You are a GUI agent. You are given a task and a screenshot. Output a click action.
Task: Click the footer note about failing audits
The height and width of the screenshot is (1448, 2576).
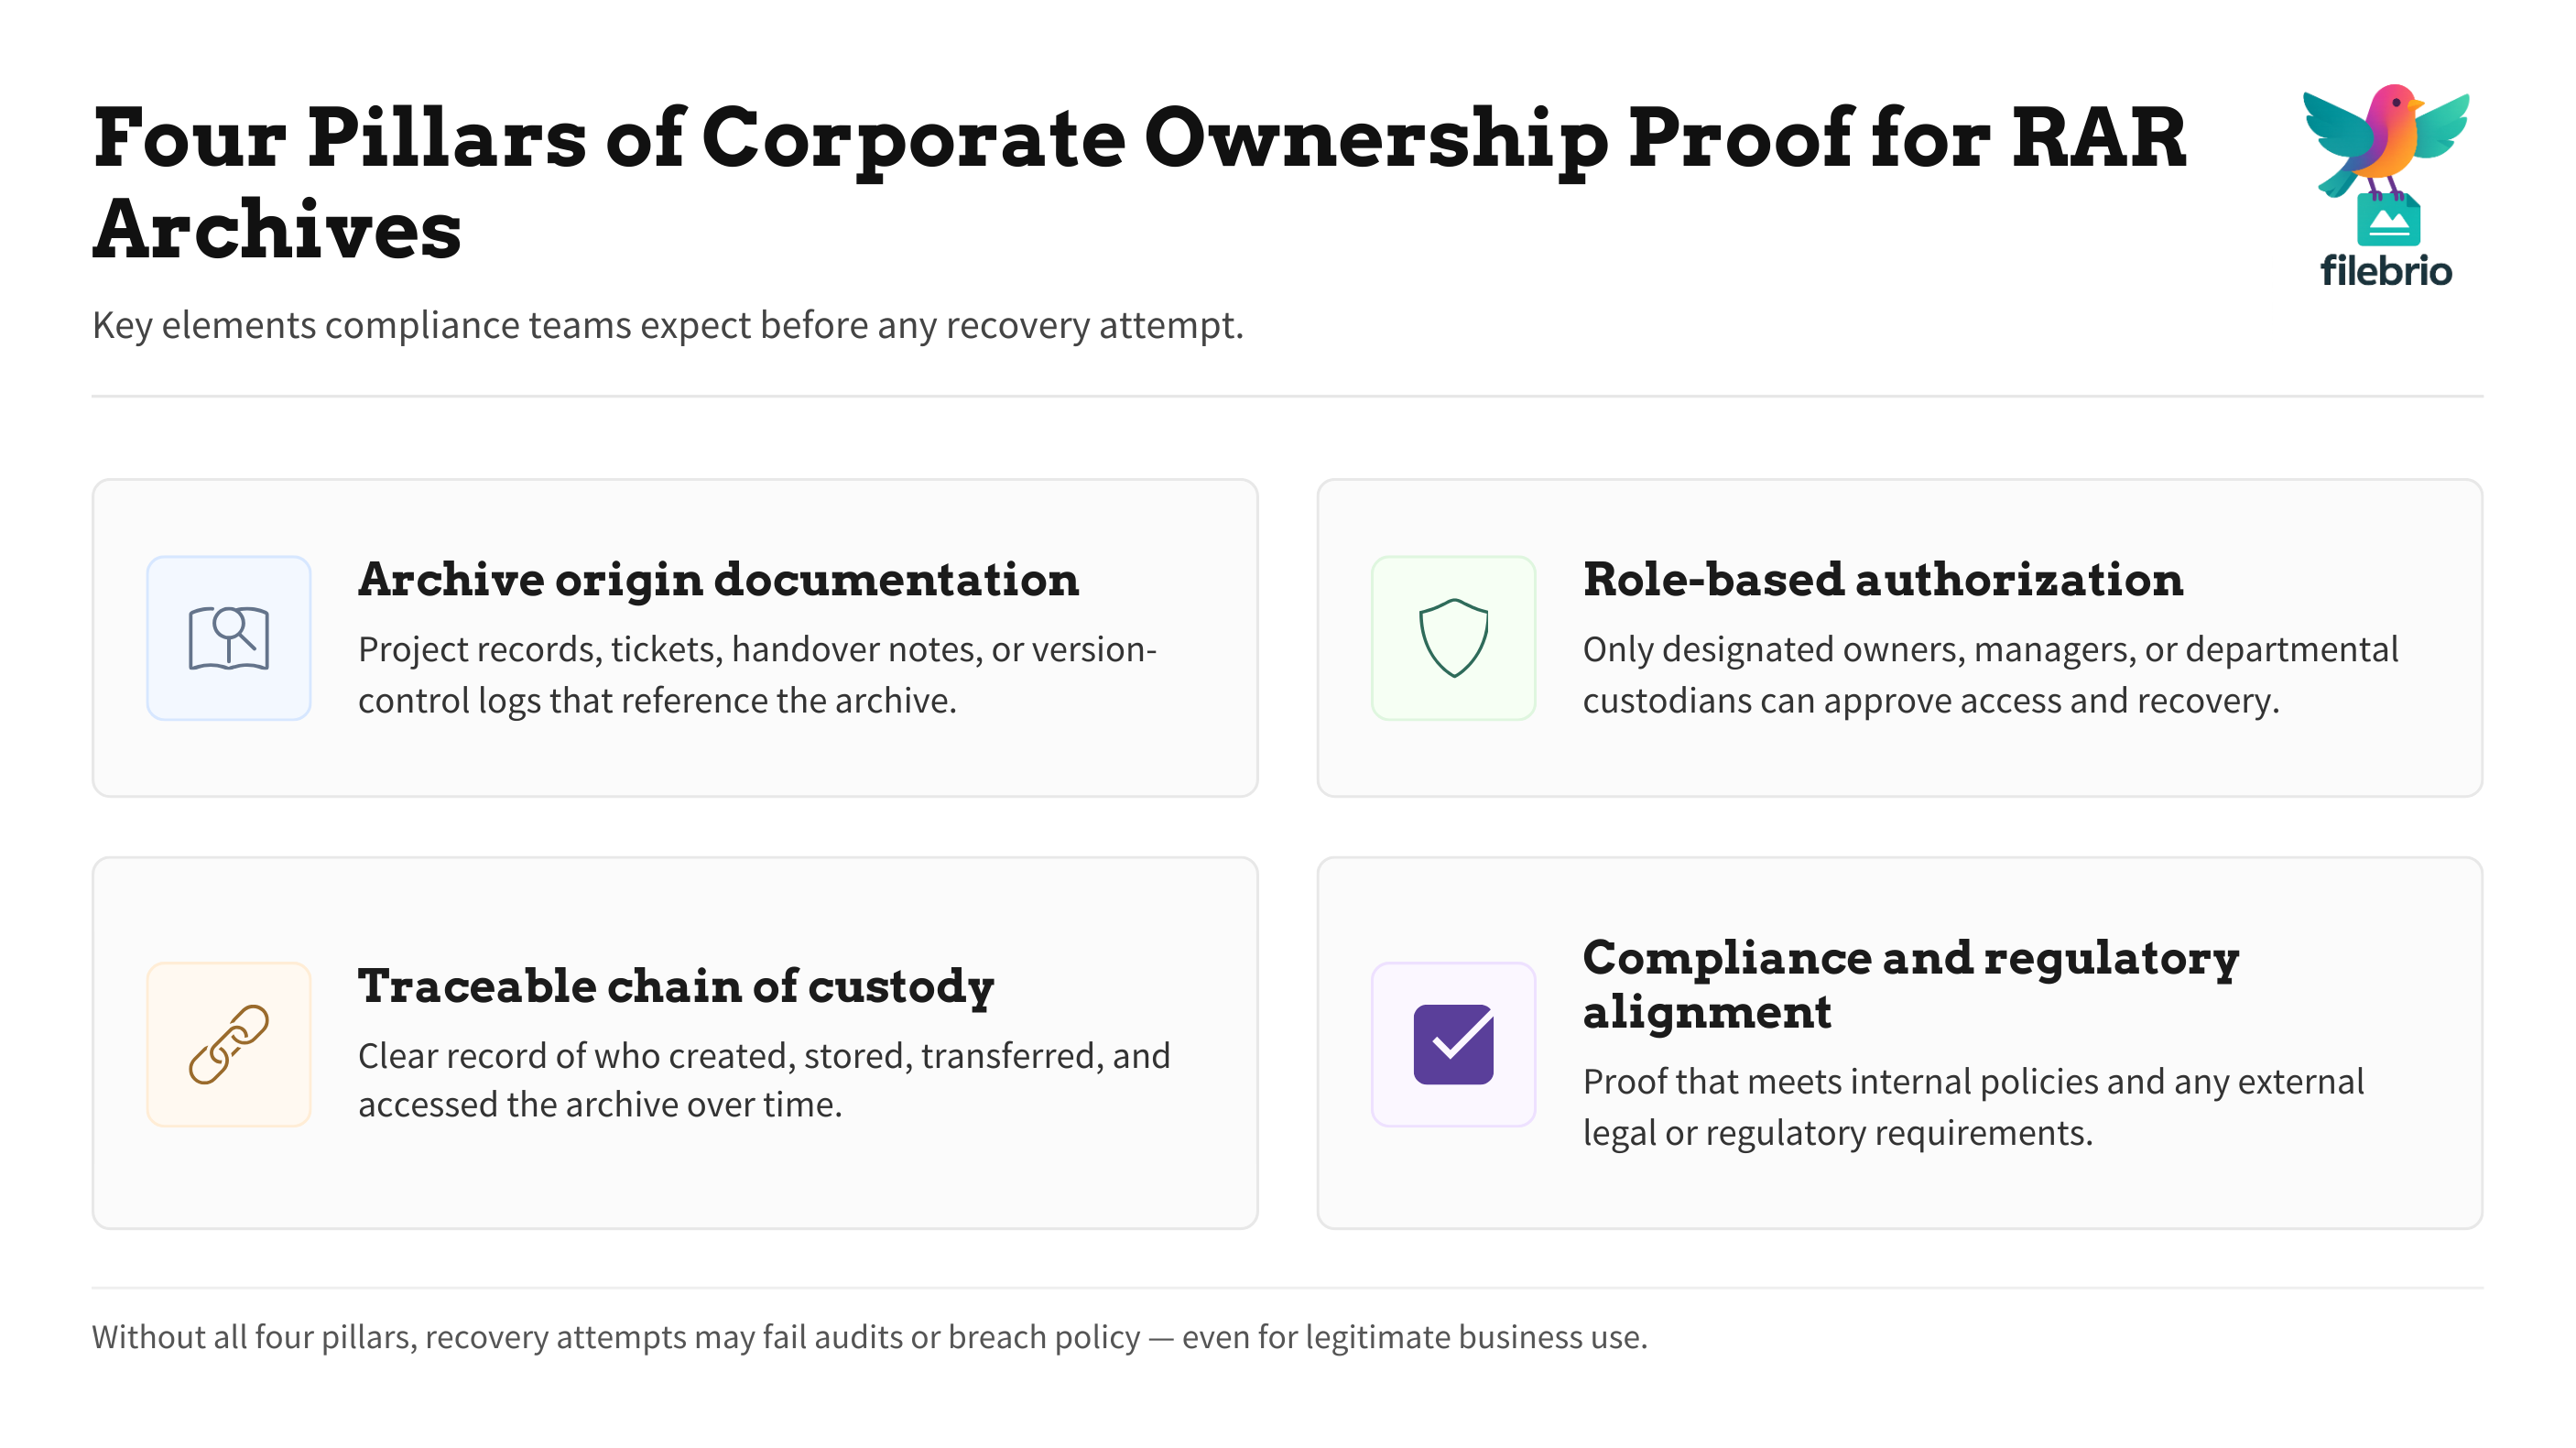pos(870,1337)
